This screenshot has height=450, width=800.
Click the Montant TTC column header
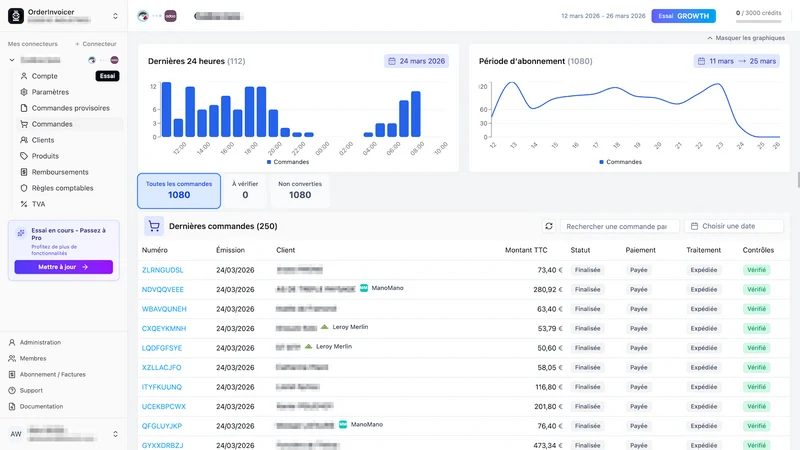pos(526,250)
